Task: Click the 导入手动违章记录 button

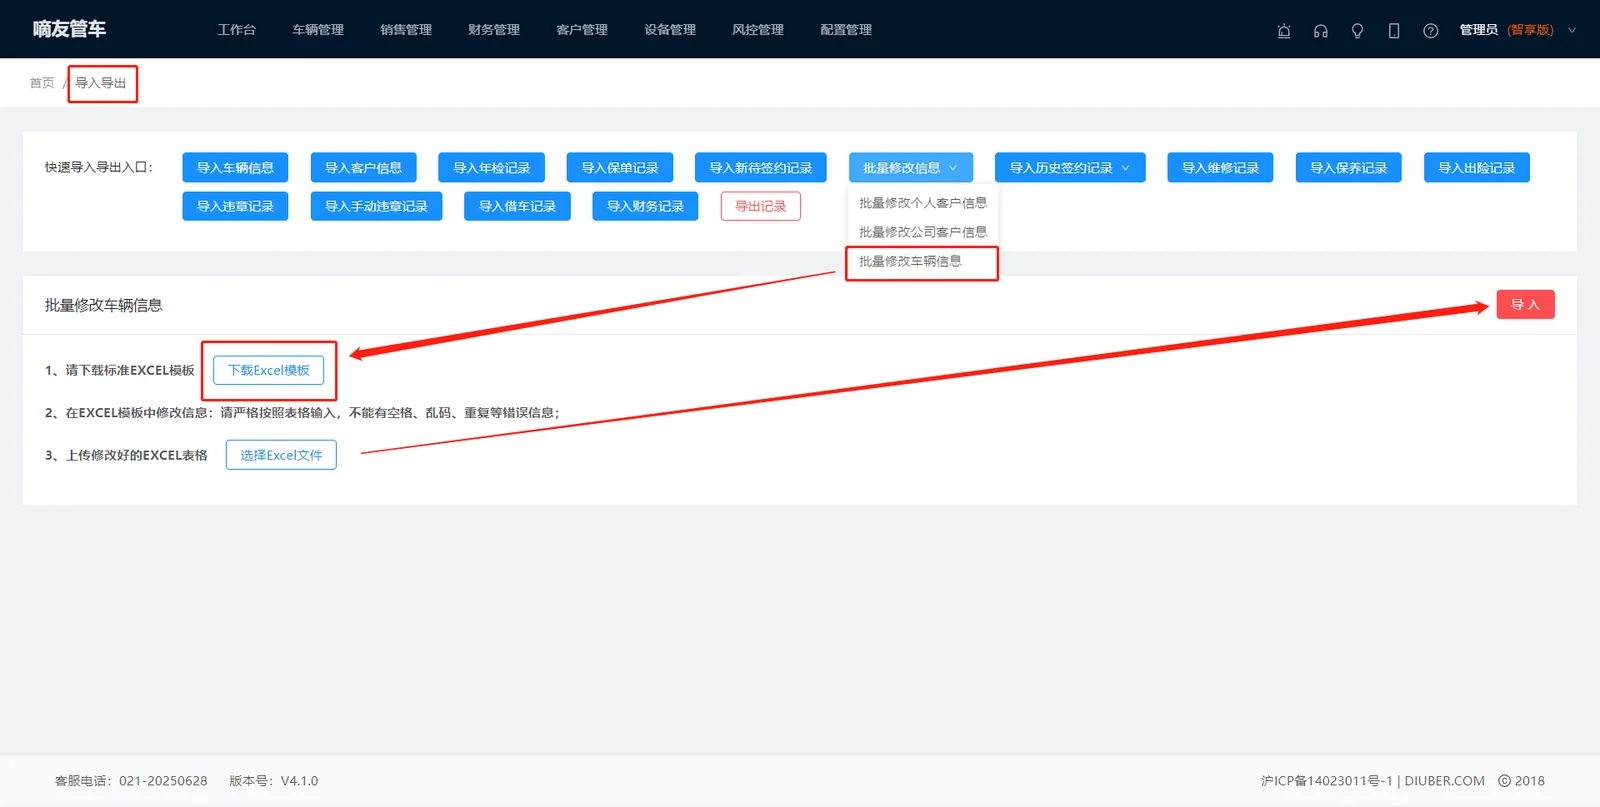Action: point(376,206)
